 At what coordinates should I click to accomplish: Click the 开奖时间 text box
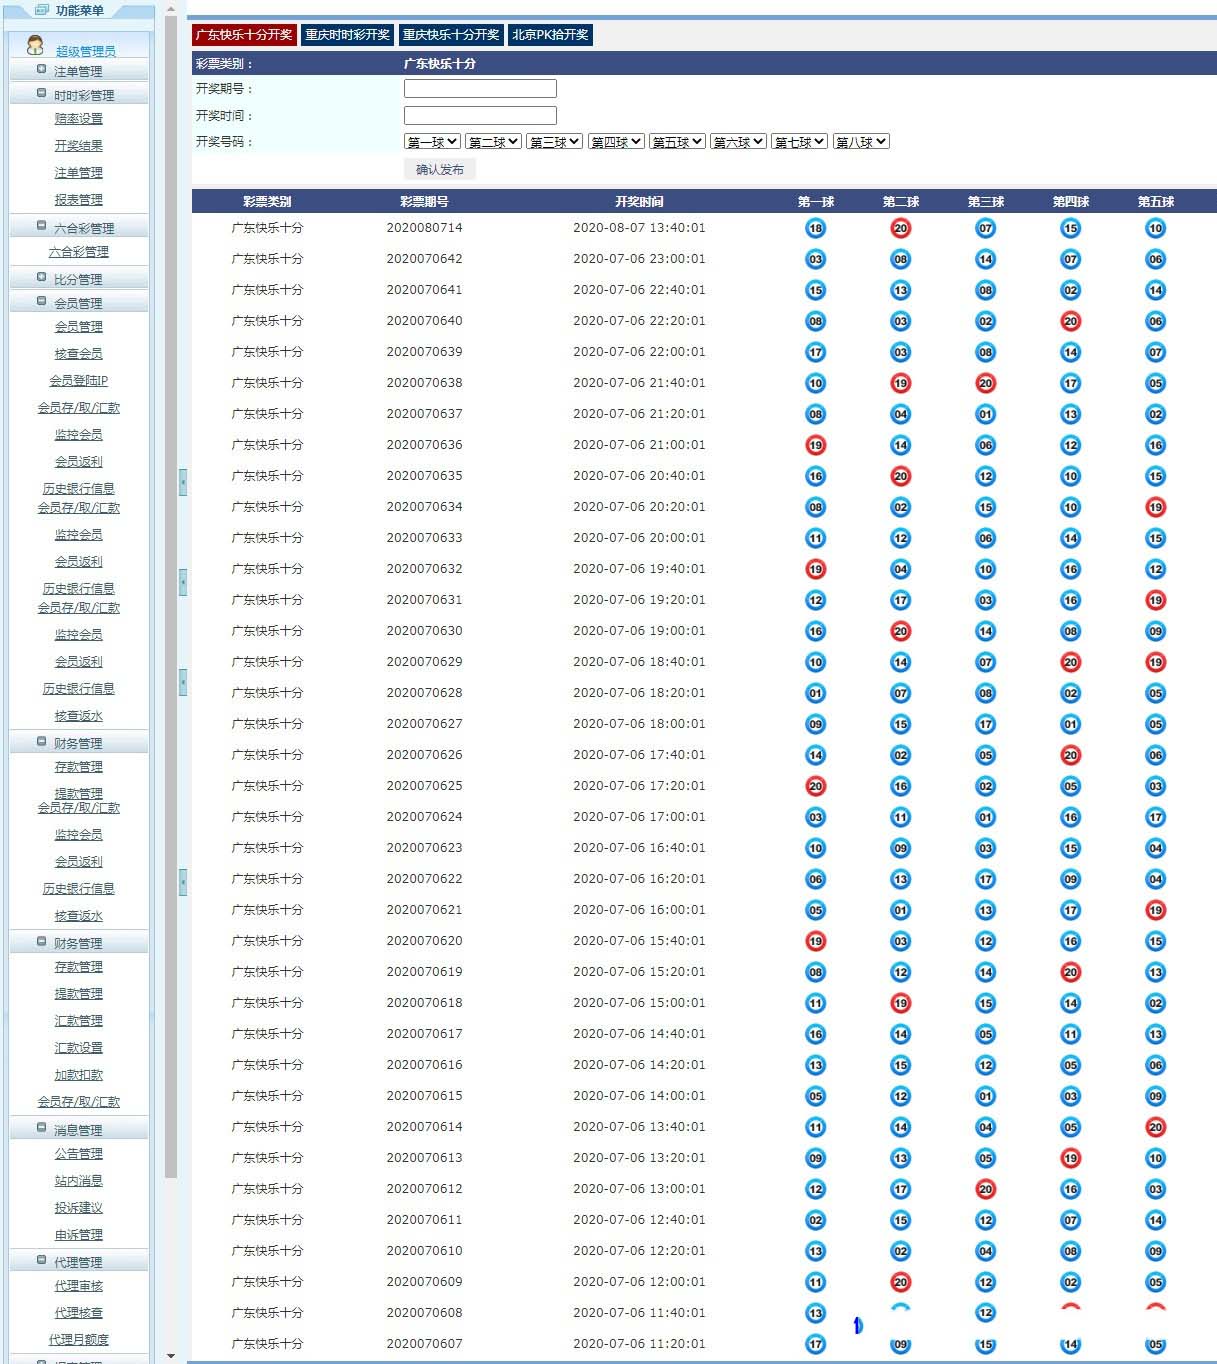480,116
